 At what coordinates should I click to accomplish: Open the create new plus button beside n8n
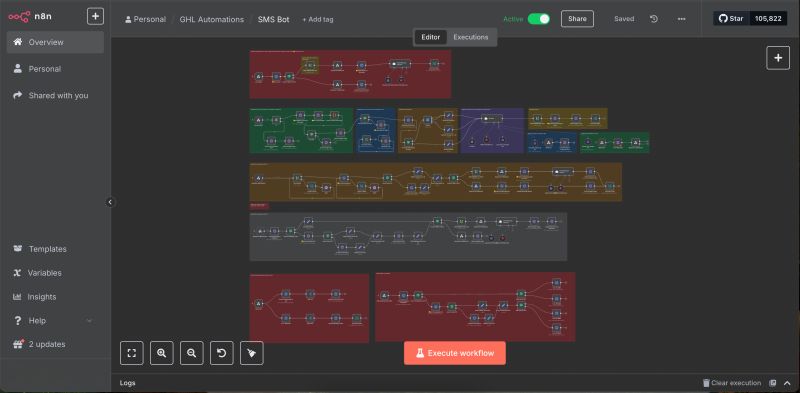(x=95, y=16)
